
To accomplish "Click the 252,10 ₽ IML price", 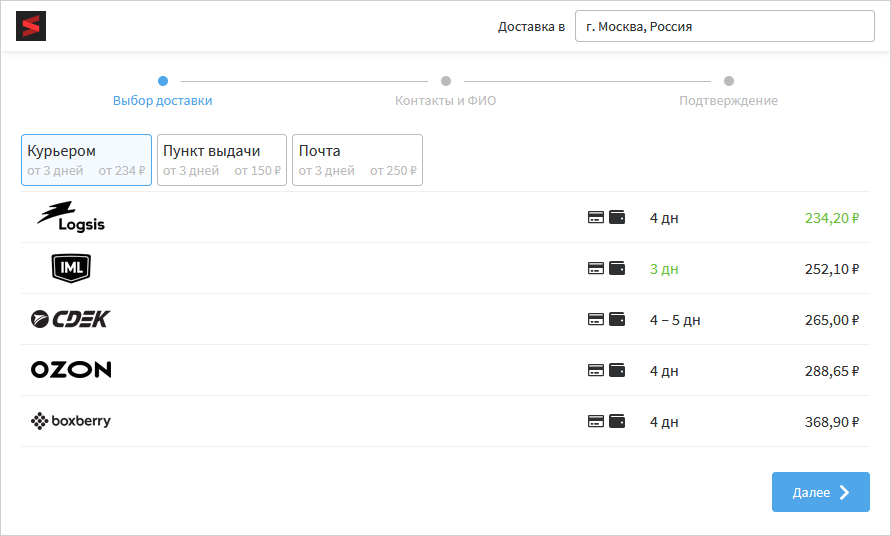I will click(832, 269).
